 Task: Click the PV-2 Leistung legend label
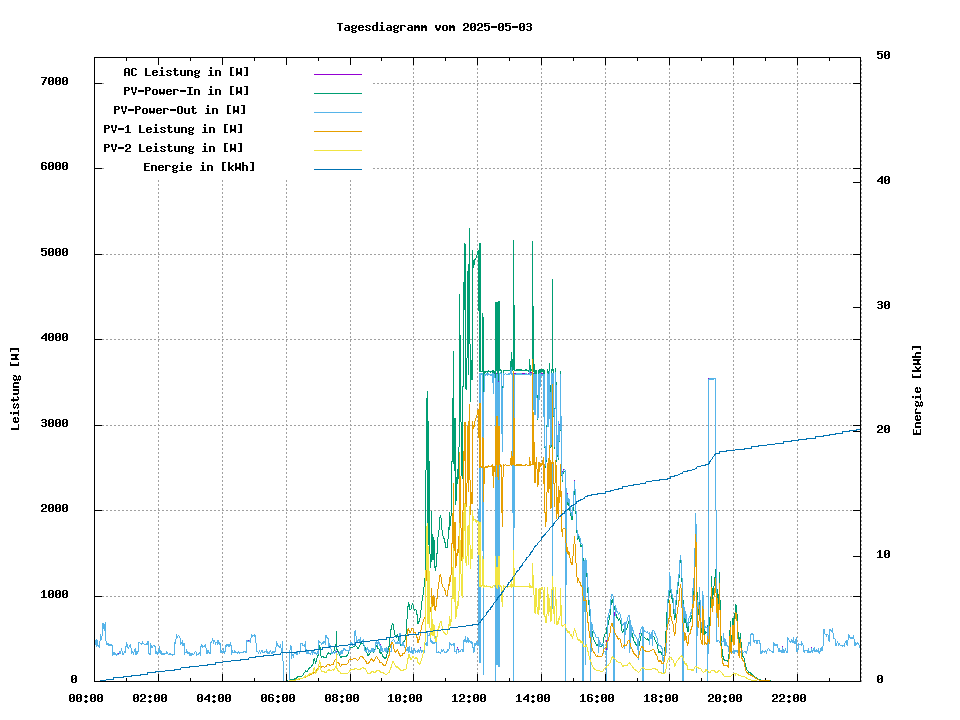pos(173,148)
